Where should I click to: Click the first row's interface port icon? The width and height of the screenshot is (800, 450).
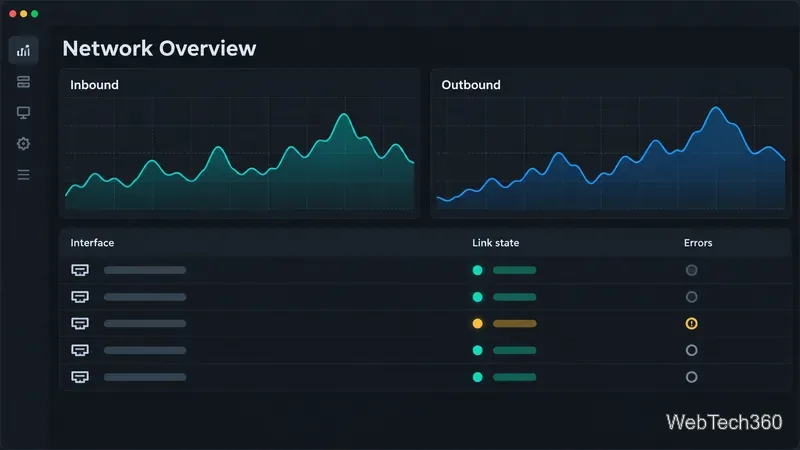coord(80,270)
